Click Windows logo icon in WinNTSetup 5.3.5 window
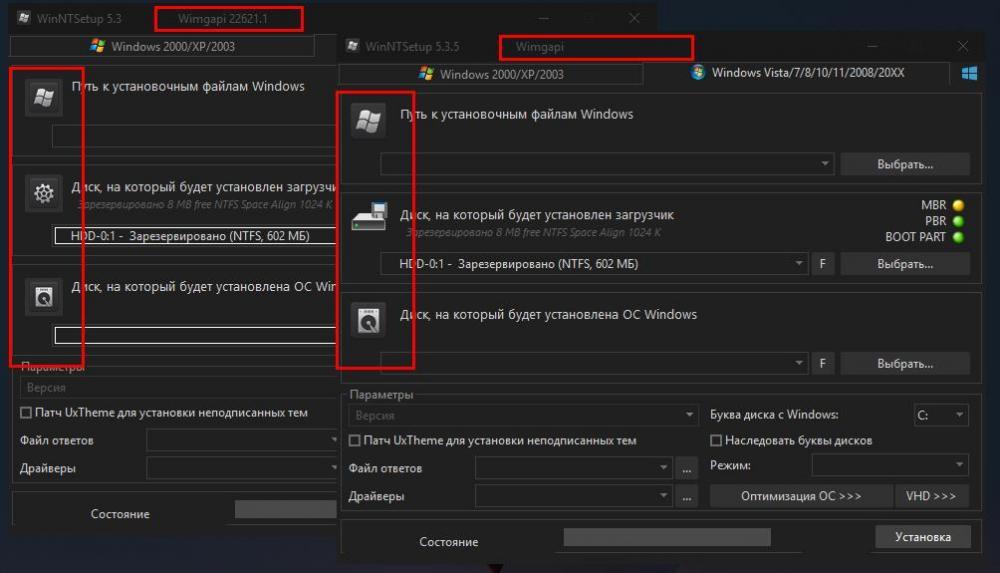The height and width of the screenshot is (573, 1000). click(x=368, y=122)
